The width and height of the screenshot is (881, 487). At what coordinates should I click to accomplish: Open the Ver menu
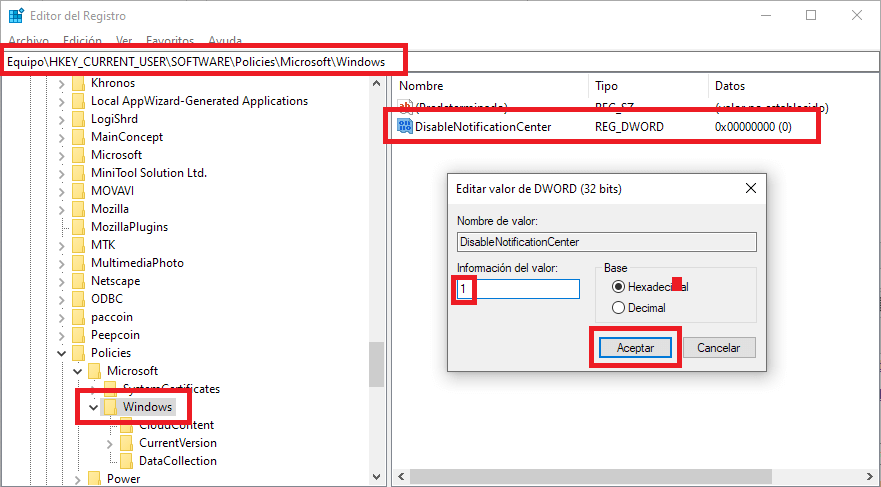[x=124, y=40]
